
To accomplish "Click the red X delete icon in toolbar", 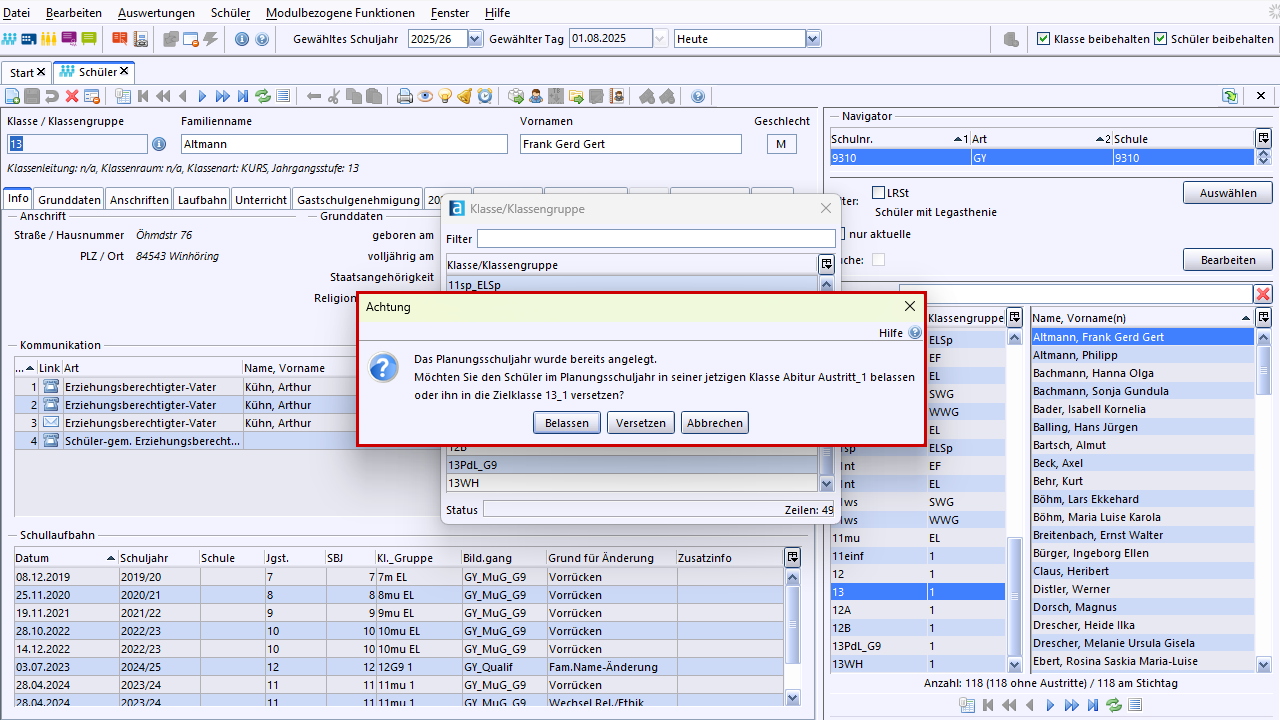I will coord(72,96).
